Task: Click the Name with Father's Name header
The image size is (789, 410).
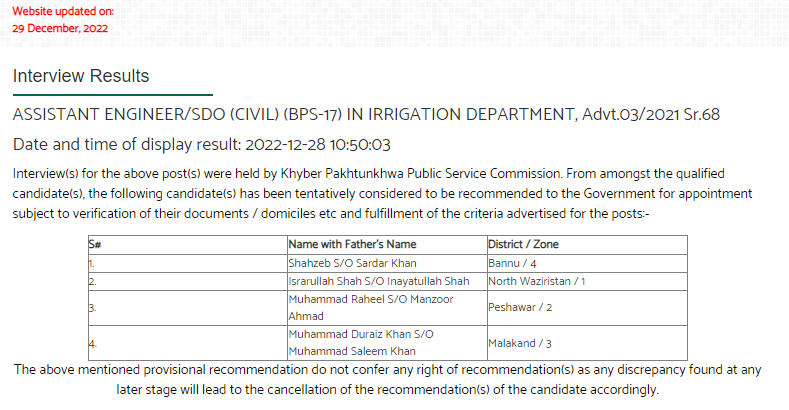Action: point(387,244)
